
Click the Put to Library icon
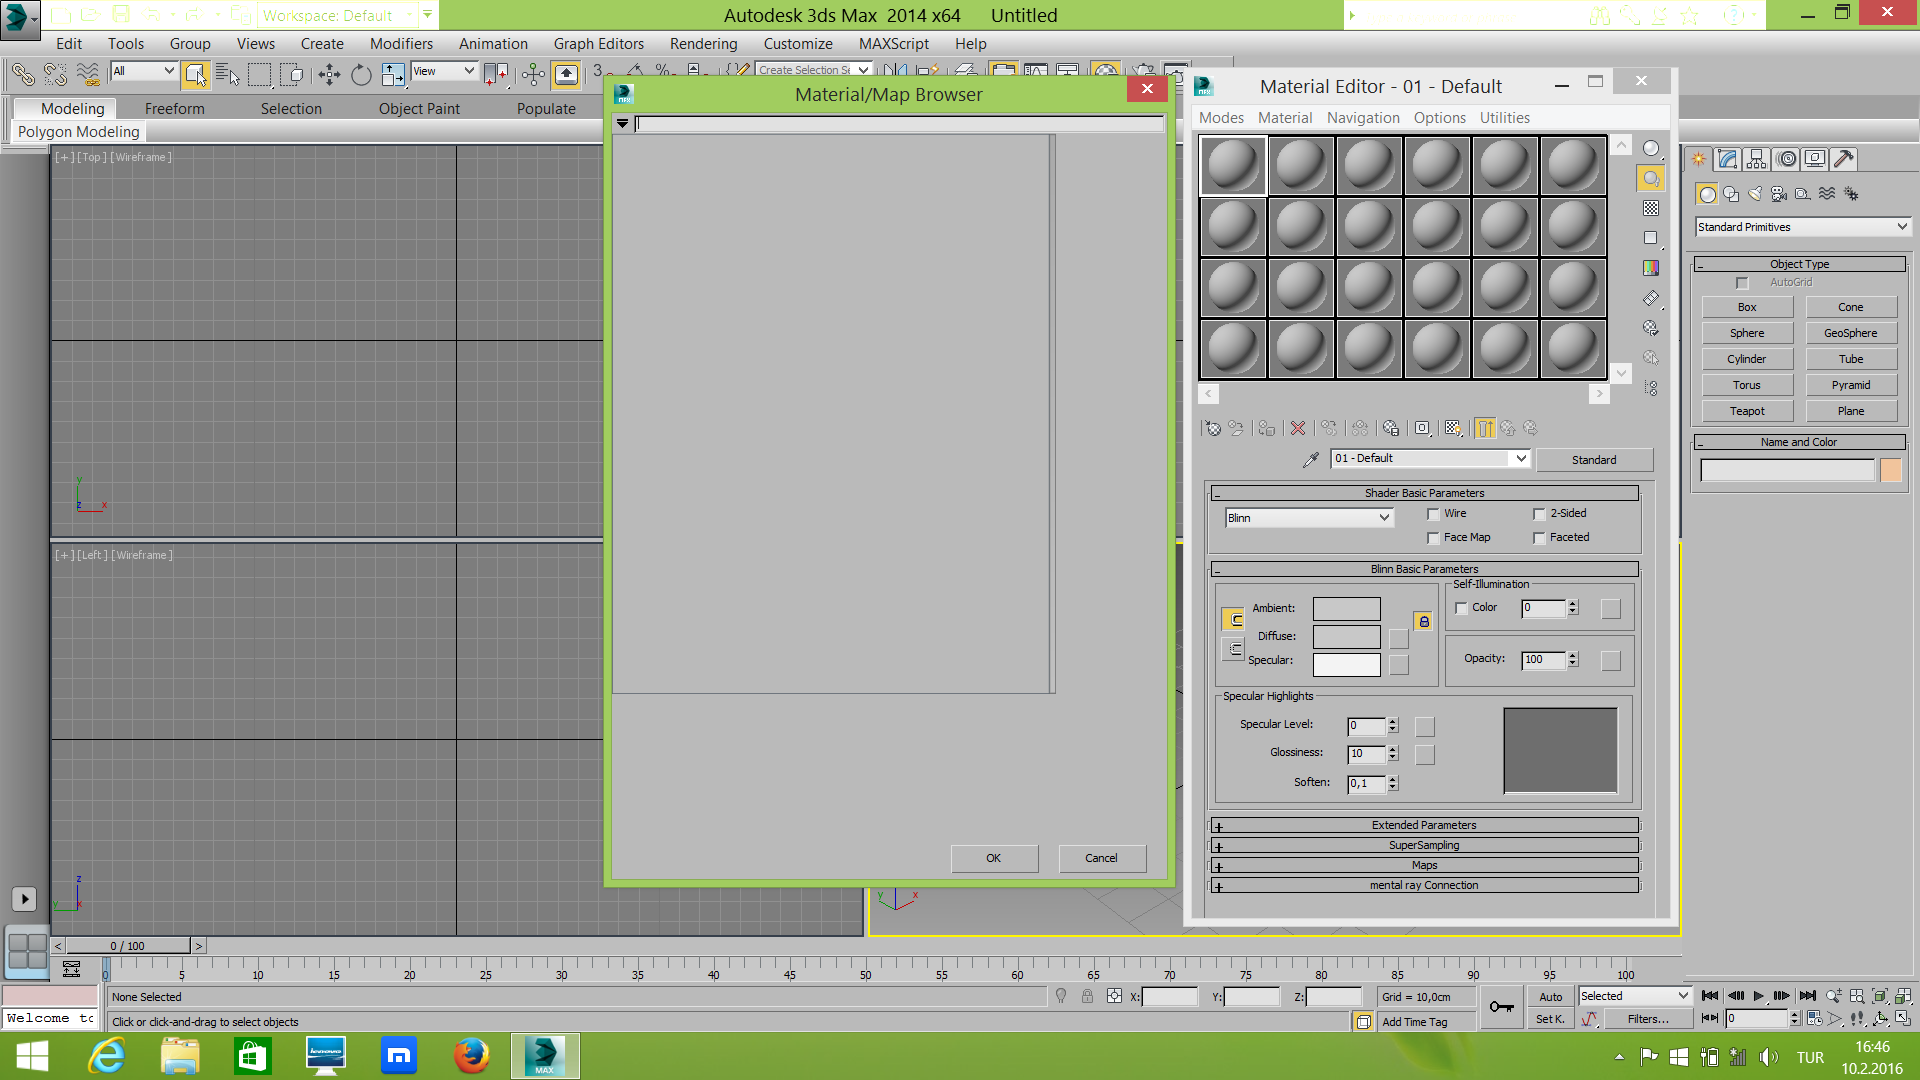click(x=1391, y=428)
